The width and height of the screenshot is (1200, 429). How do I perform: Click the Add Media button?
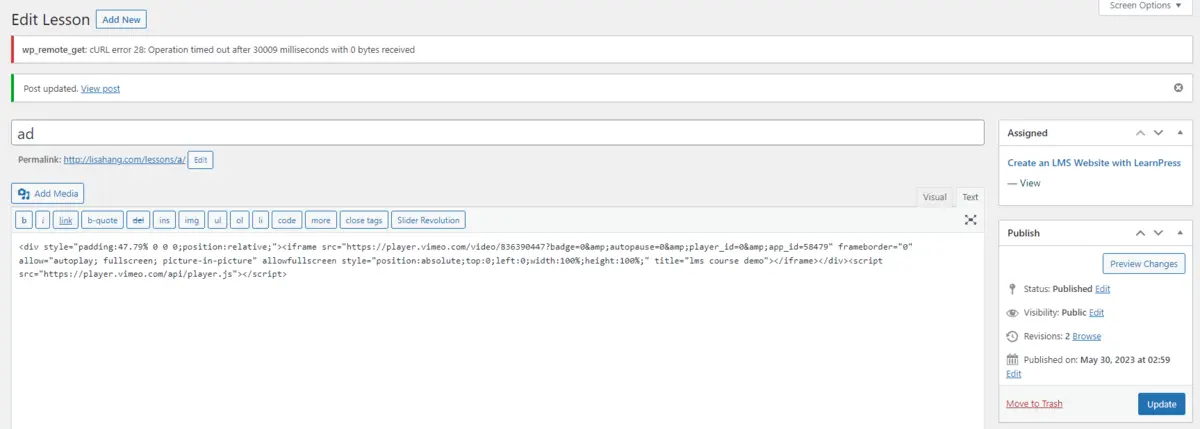pyautogui.click(x=48, y=194)
